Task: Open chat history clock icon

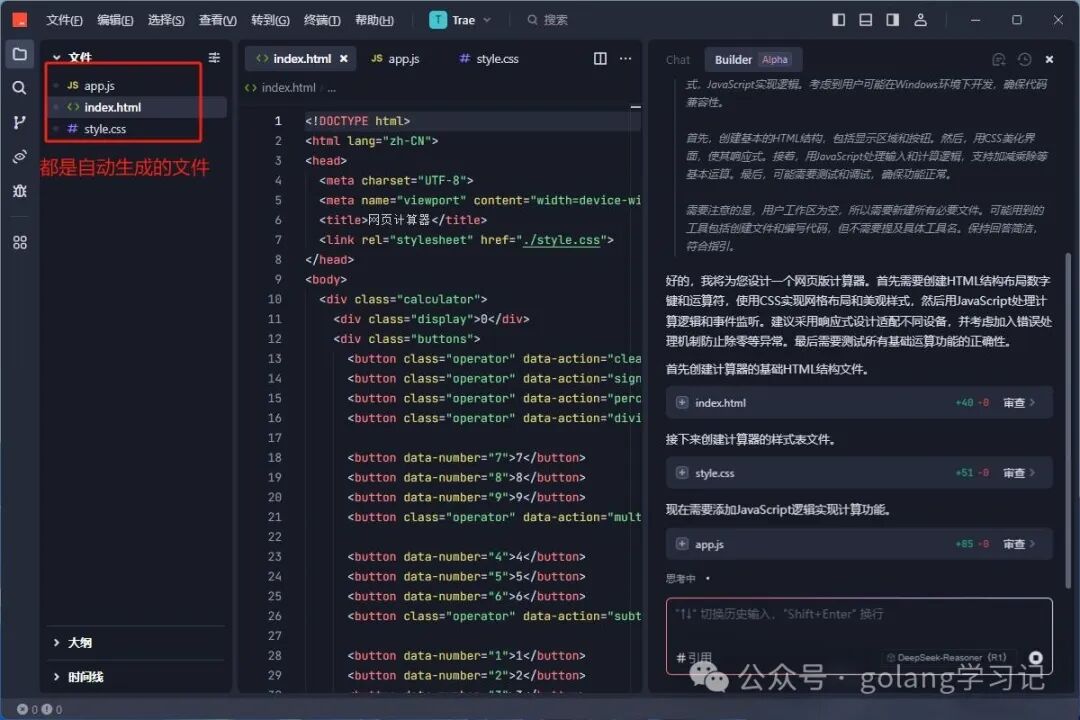Action: coord(1025,59)
